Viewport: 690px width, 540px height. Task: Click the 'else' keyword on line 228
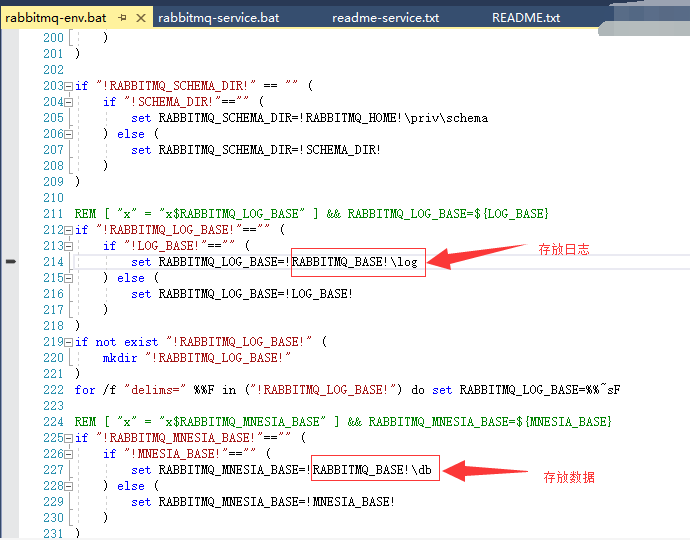click(131, 486)
